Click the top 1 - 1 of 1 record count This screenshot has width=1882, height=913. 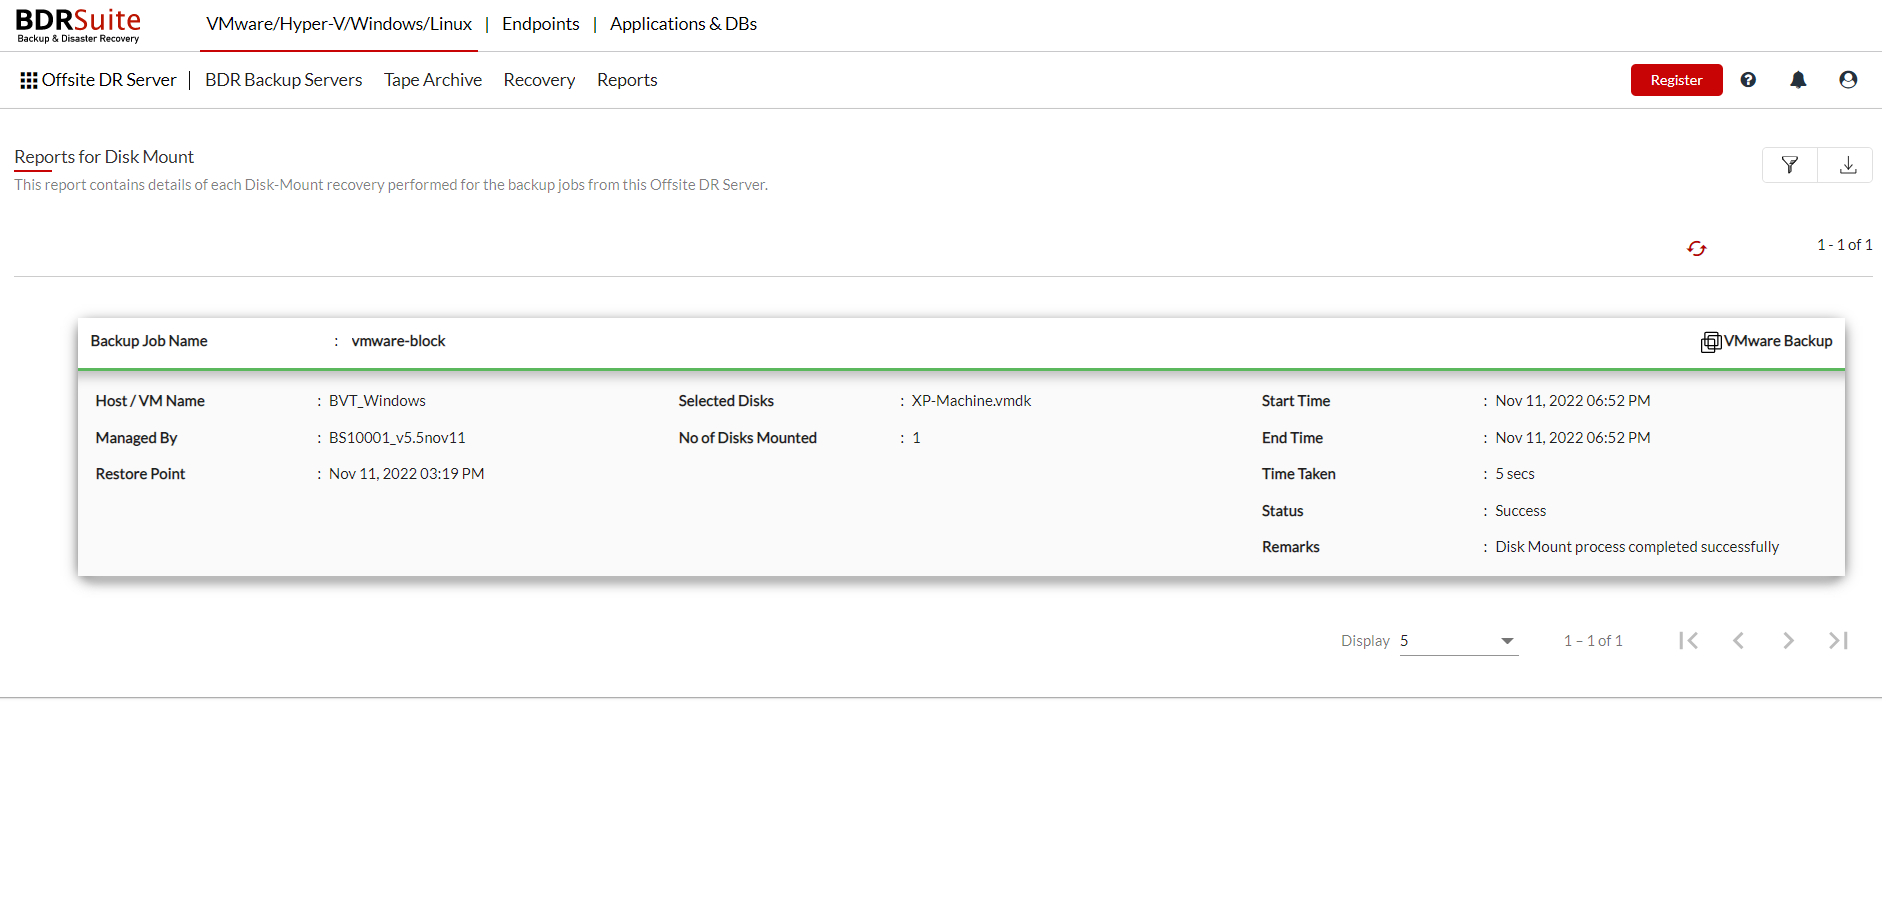(x=1844, y=245)
